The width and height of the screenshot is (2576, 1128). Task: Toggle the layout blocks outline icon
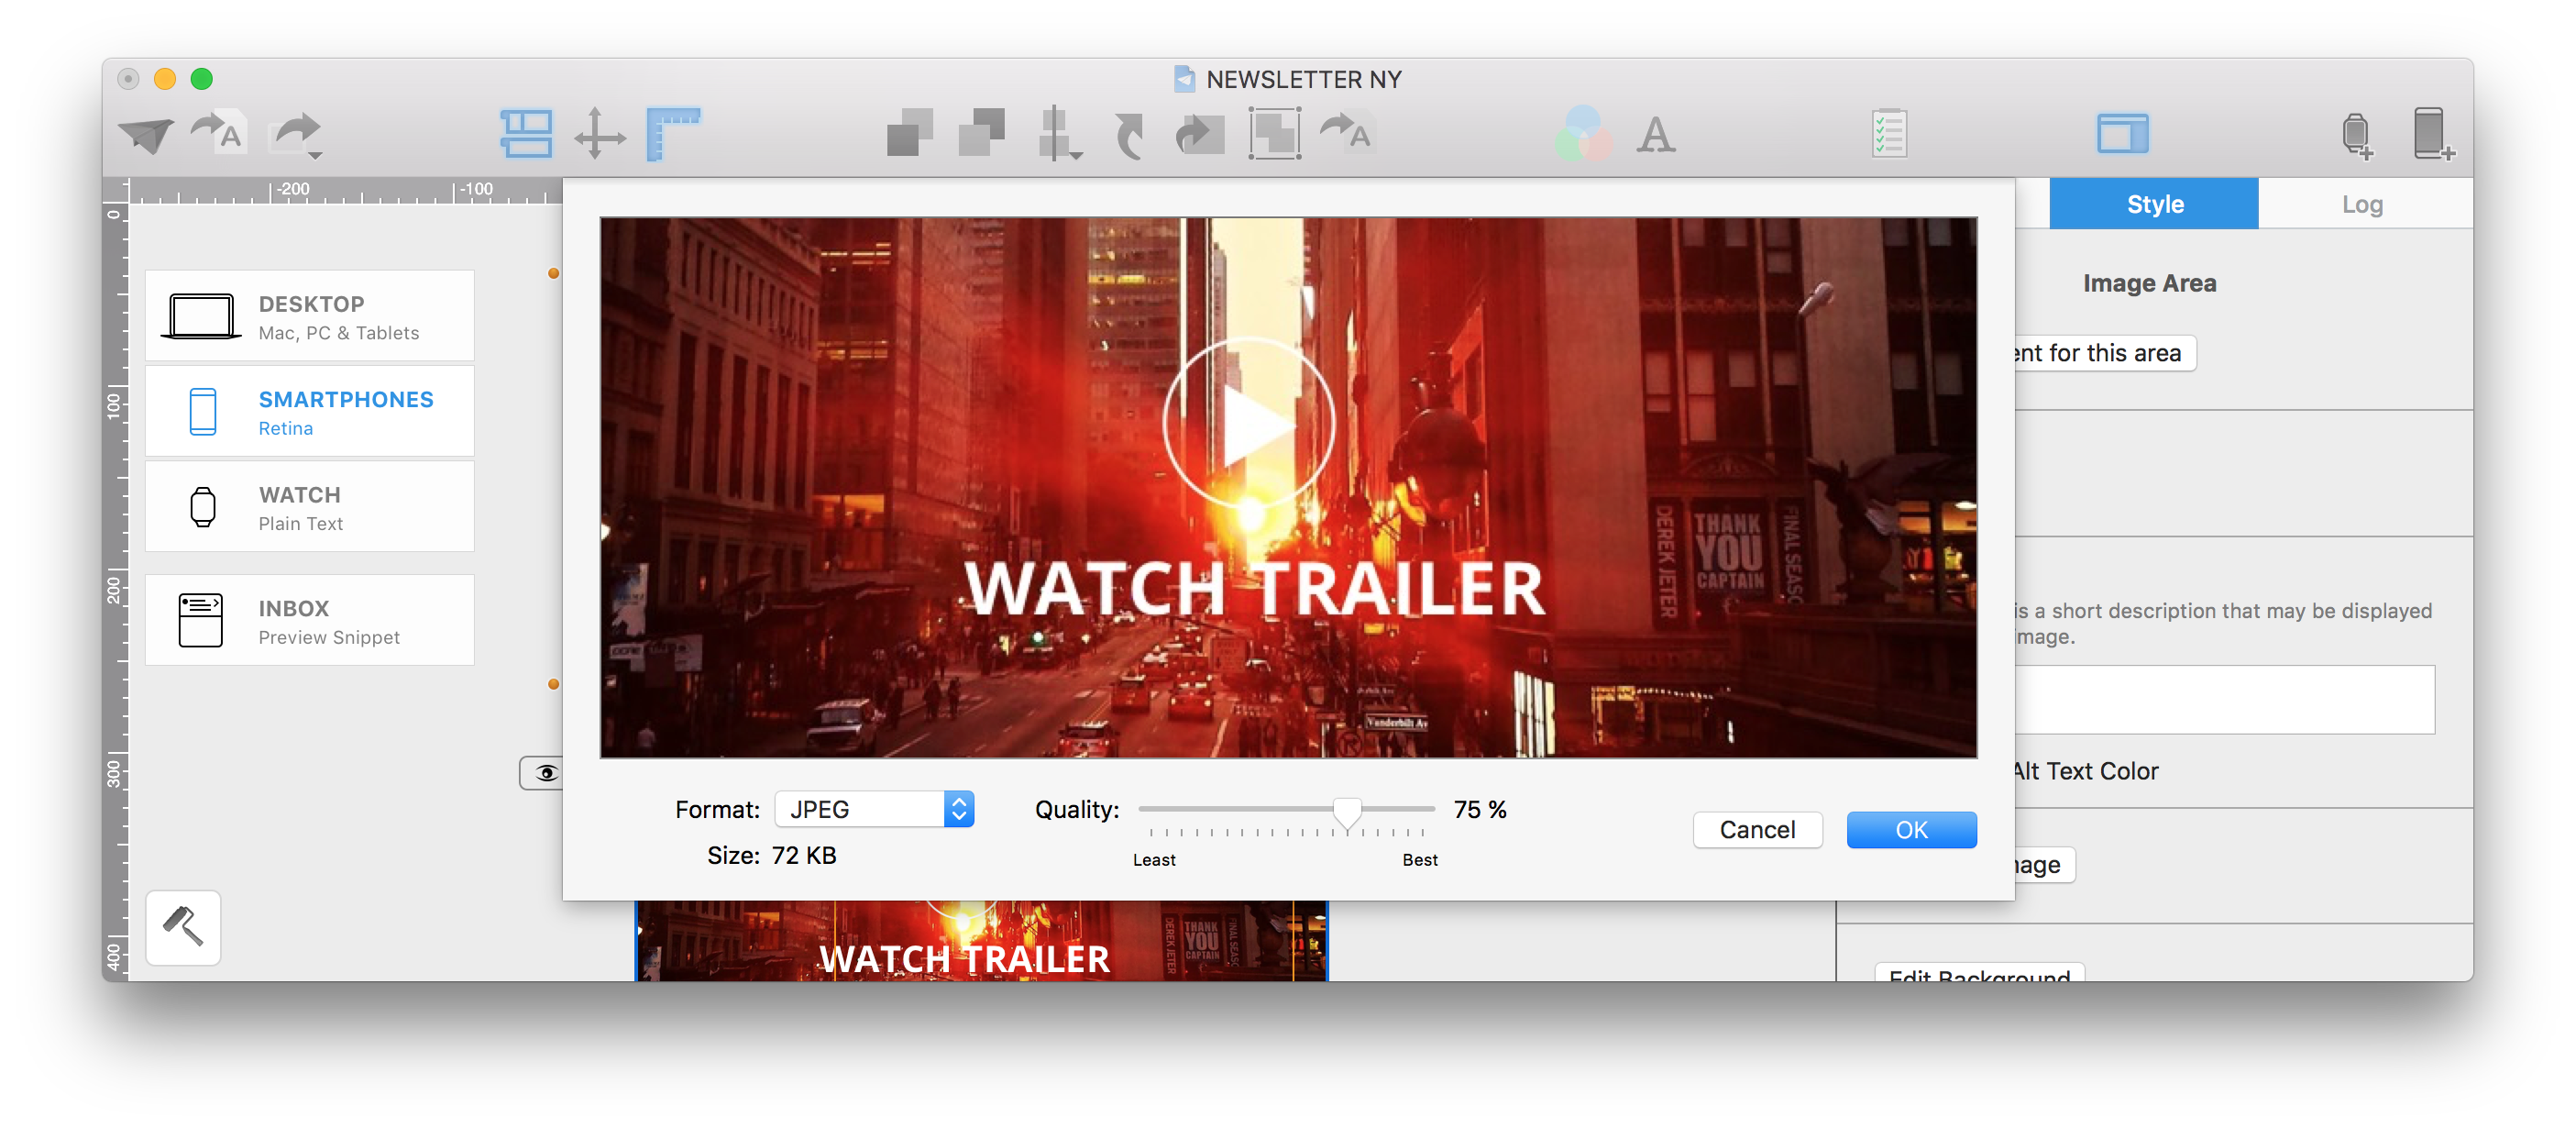click(x=526, y=134)
